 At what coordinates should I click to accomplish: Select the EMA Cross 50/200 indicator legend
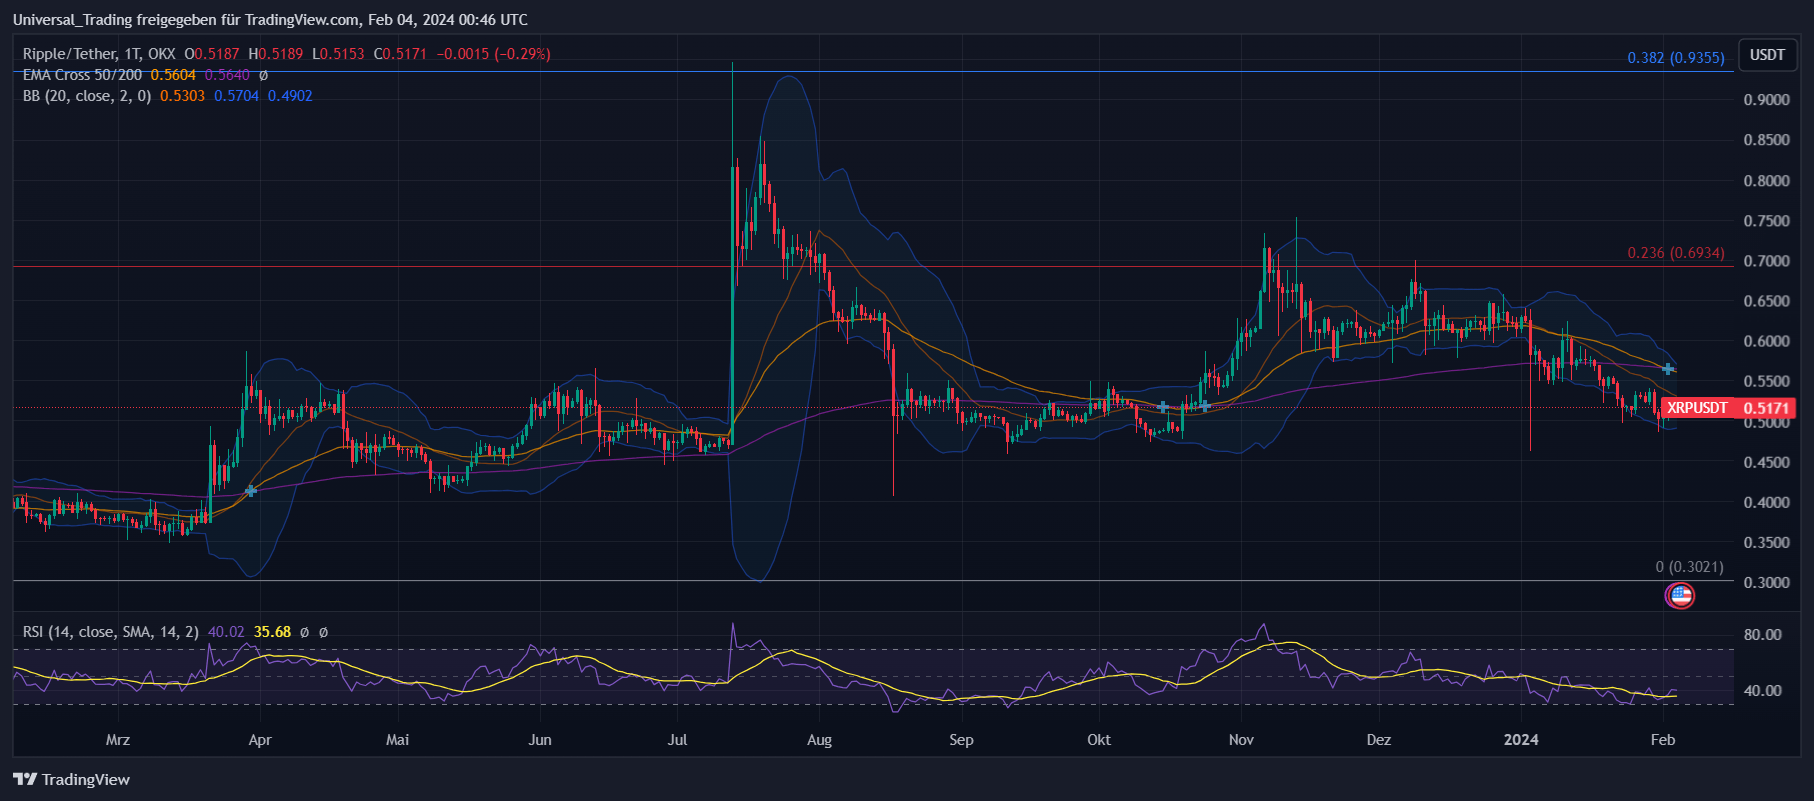(x=82, y=75)
